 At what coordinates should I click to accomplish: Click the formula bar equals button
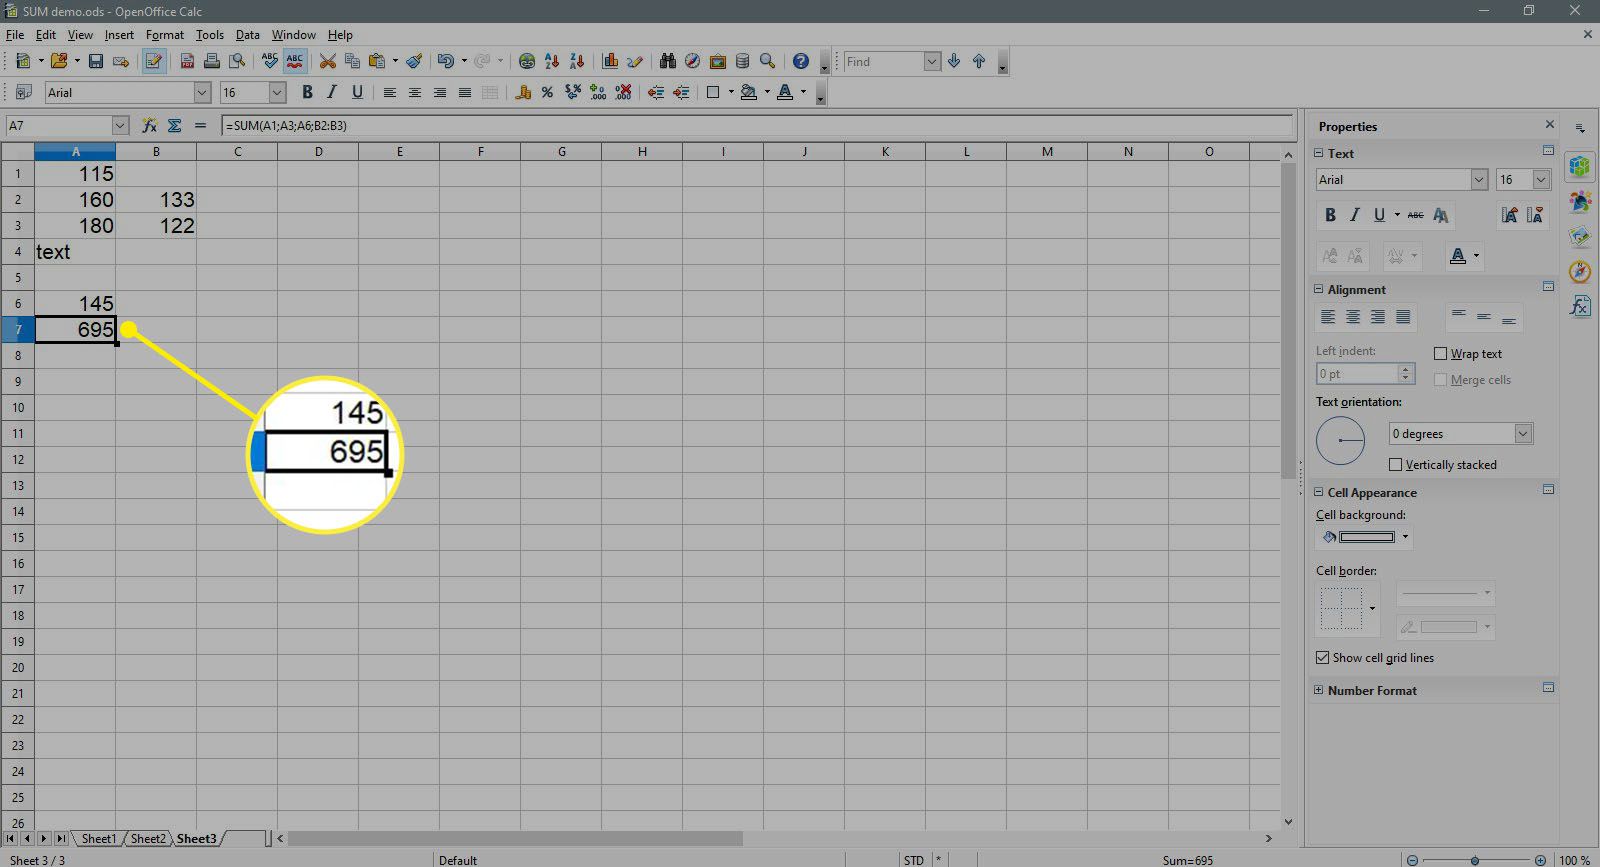pyautogui.click(x=200, y=125)
